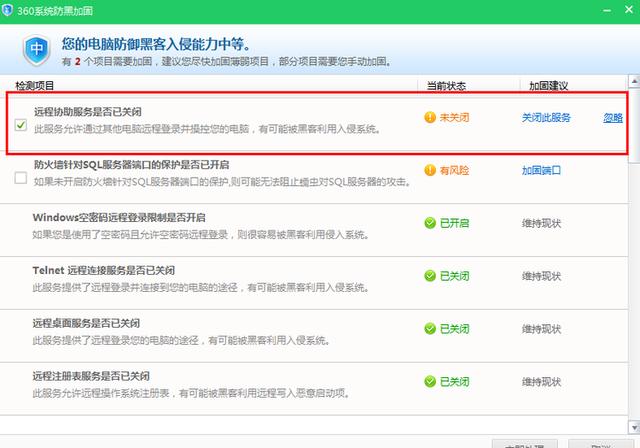Screen dimensions: 640x448
Task: Click the blue medium-level shield icon
Action: pyautogui.click(x=37, y=50)
